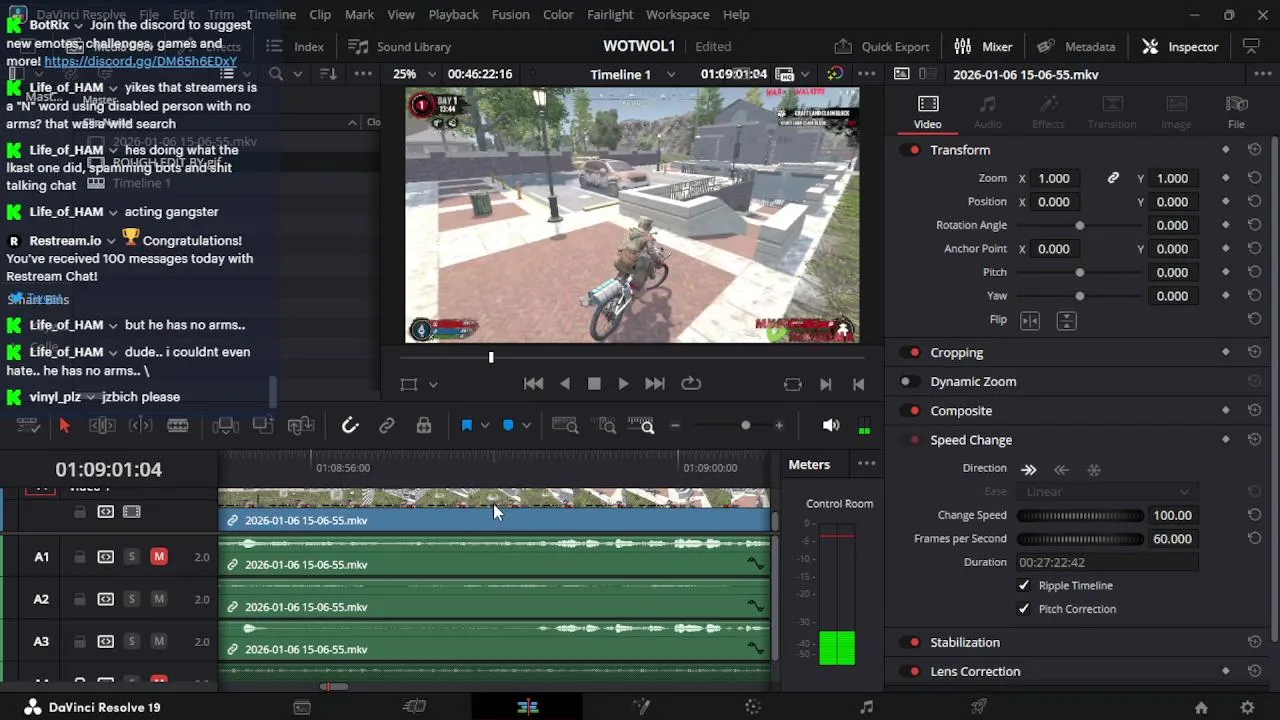
Task: Open the viewer transform overlay dropdown arrow
Action: click(x=433, y=384)
